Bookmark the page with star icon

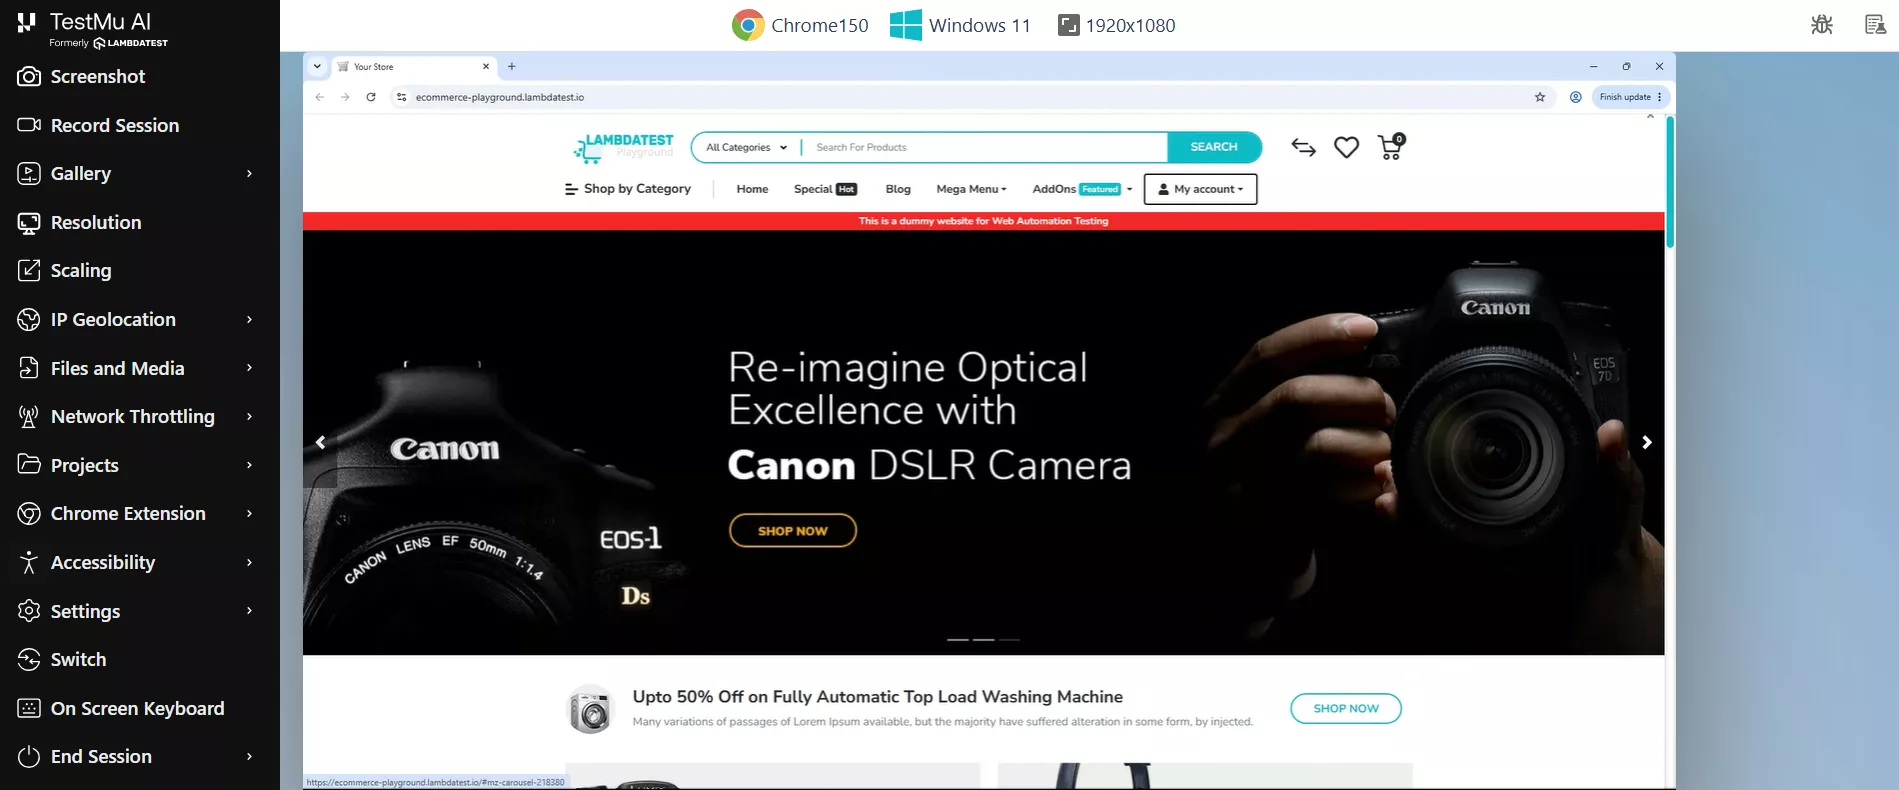(x=1540, y=97)
